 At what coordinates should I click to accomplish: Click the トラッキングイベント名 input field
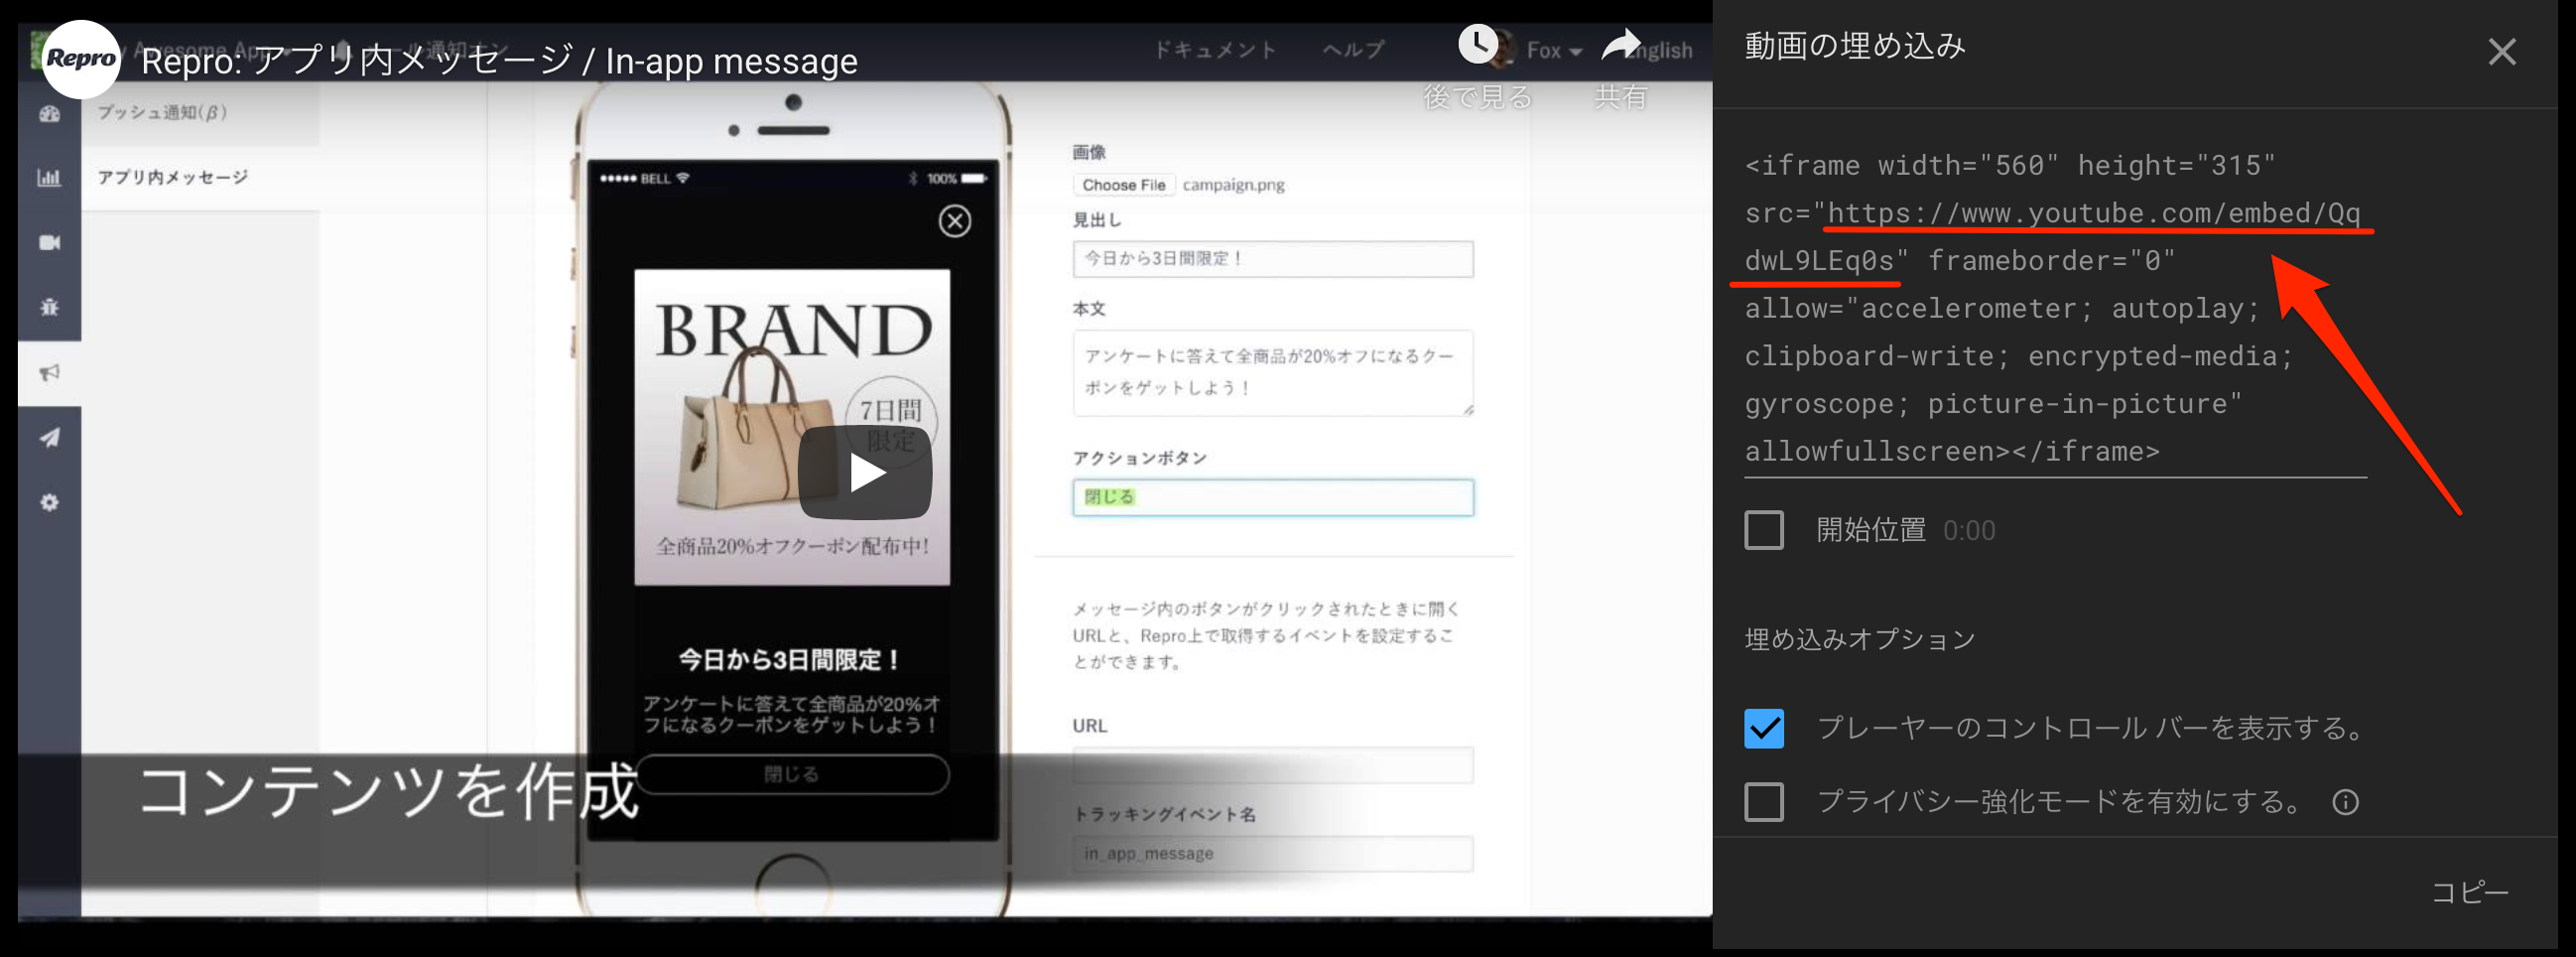(x=1272, y=853)
